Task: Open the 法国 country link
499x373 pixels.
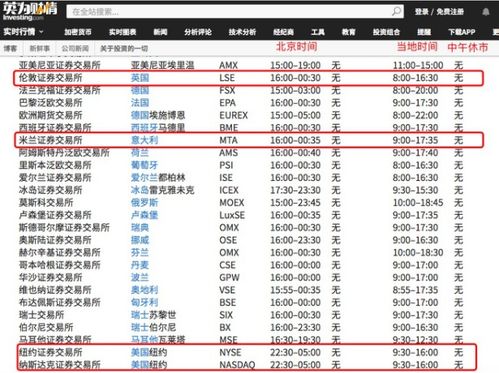Action: click(x=140, y=103)
